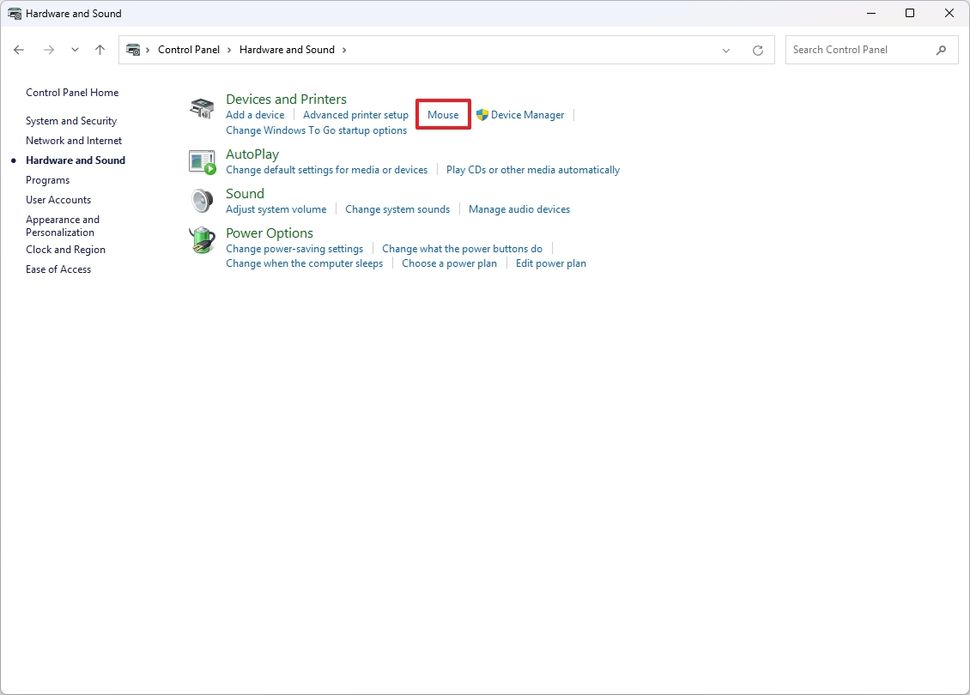Click the Power Options battery icon
Viewport: 970px width, 695px height.
(x=201, y=240)
